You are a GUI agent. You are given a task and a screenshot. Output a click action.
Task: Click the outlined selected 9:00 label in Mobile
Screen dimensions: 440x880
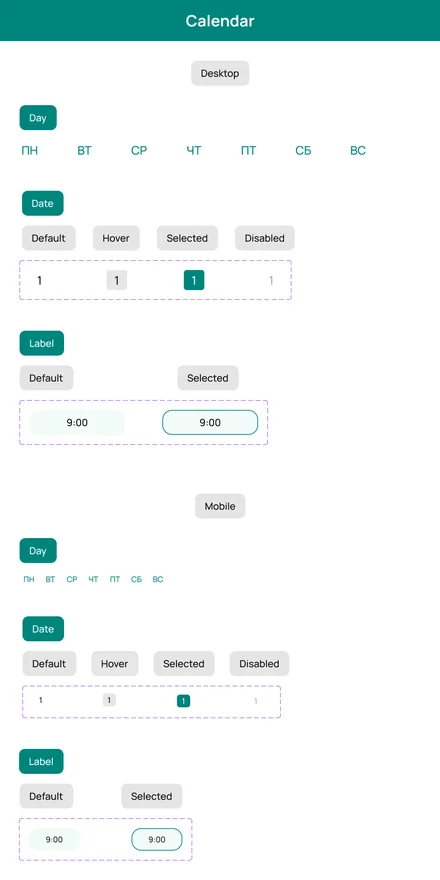pyautogui.click(x=157, y=840)
